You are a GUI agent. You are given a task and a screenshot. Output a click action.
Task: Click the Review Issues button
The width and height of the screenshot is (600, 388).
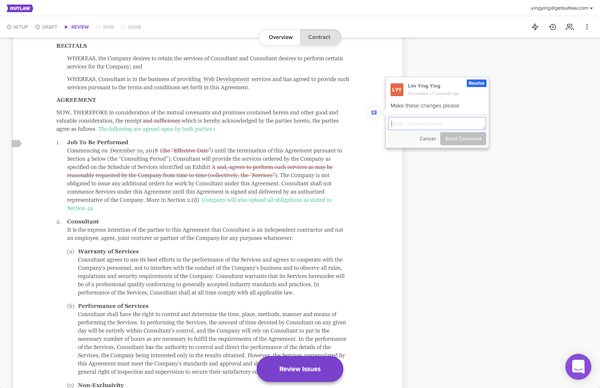pyautogui.click(x=300, y=369)
